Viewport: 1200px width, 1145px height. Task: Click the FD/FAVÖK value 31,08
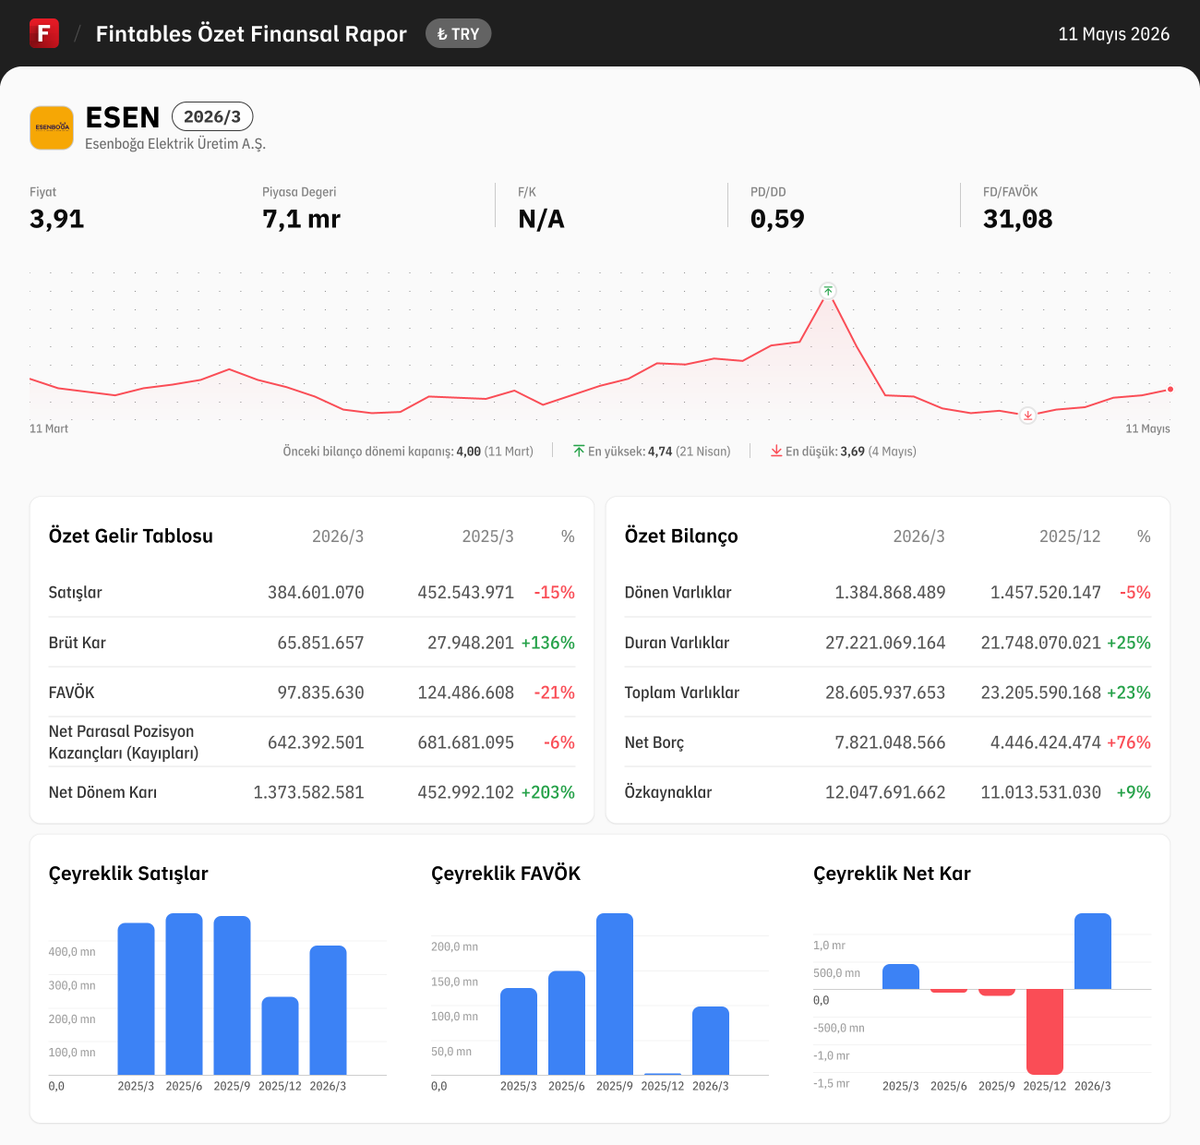tap(1018, 219)
